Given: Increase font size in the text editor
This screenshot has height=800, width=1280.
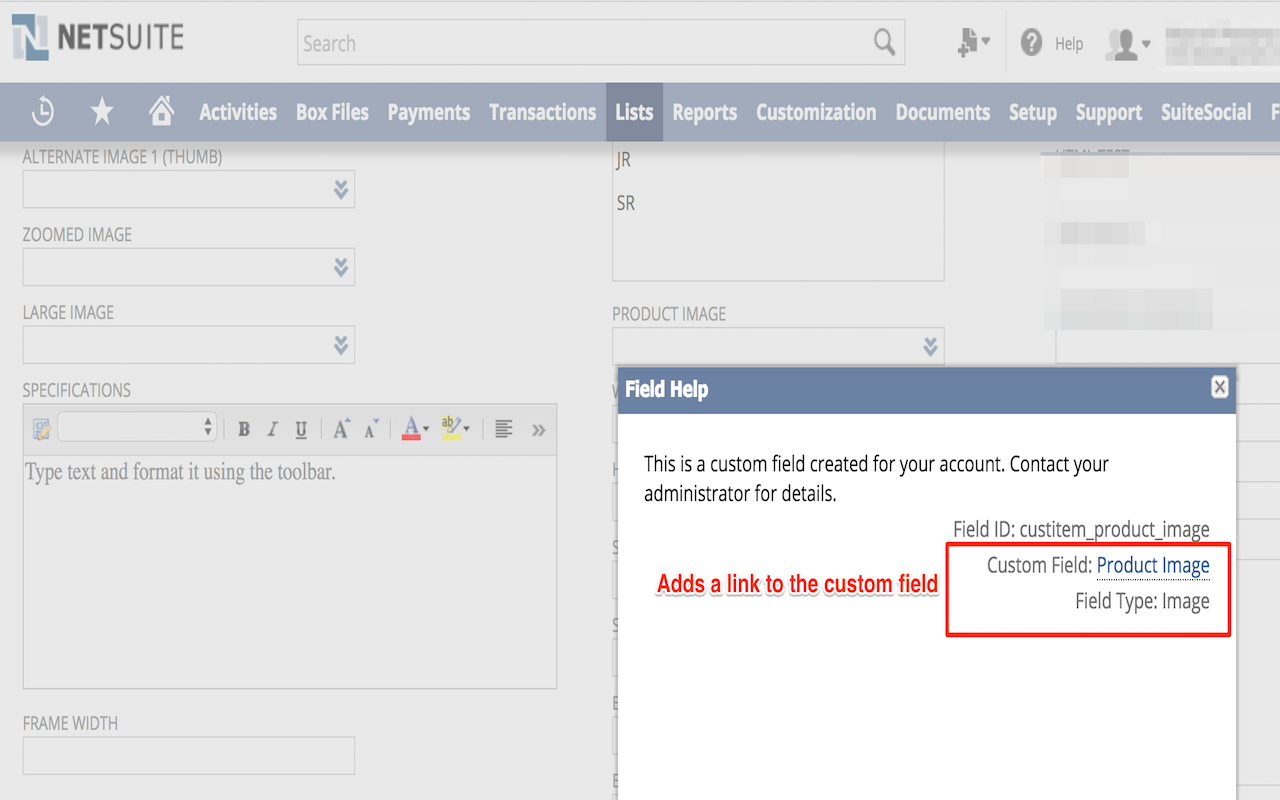Looking at the screenshot, I should pos(340,429).
